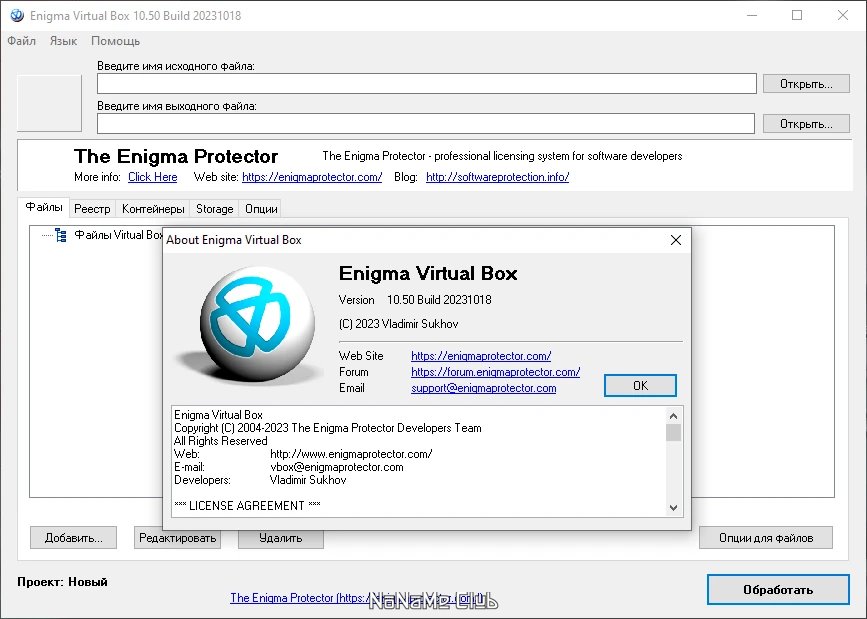Open enigmaprotector.com link in the banner

tap(312, 177)
